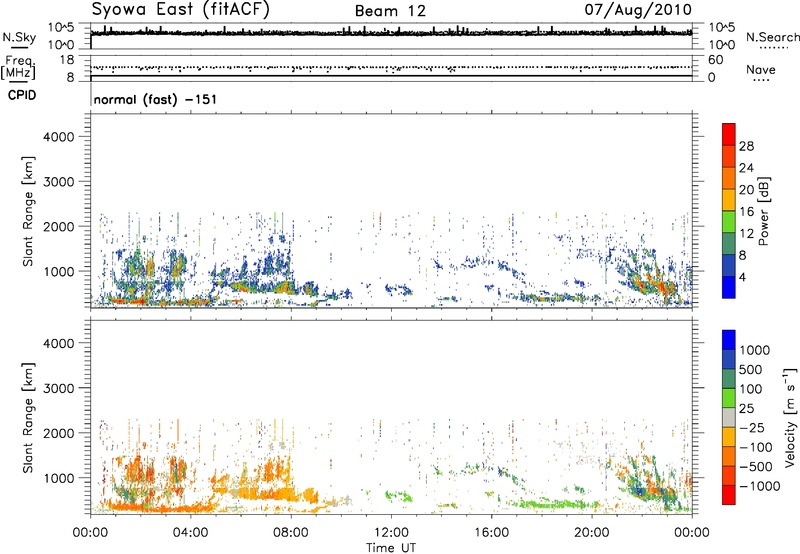This screenshot has width=800, height=554.
Task: Click the "normal (fast) -151" mode text
Action: tap(155, 99)
